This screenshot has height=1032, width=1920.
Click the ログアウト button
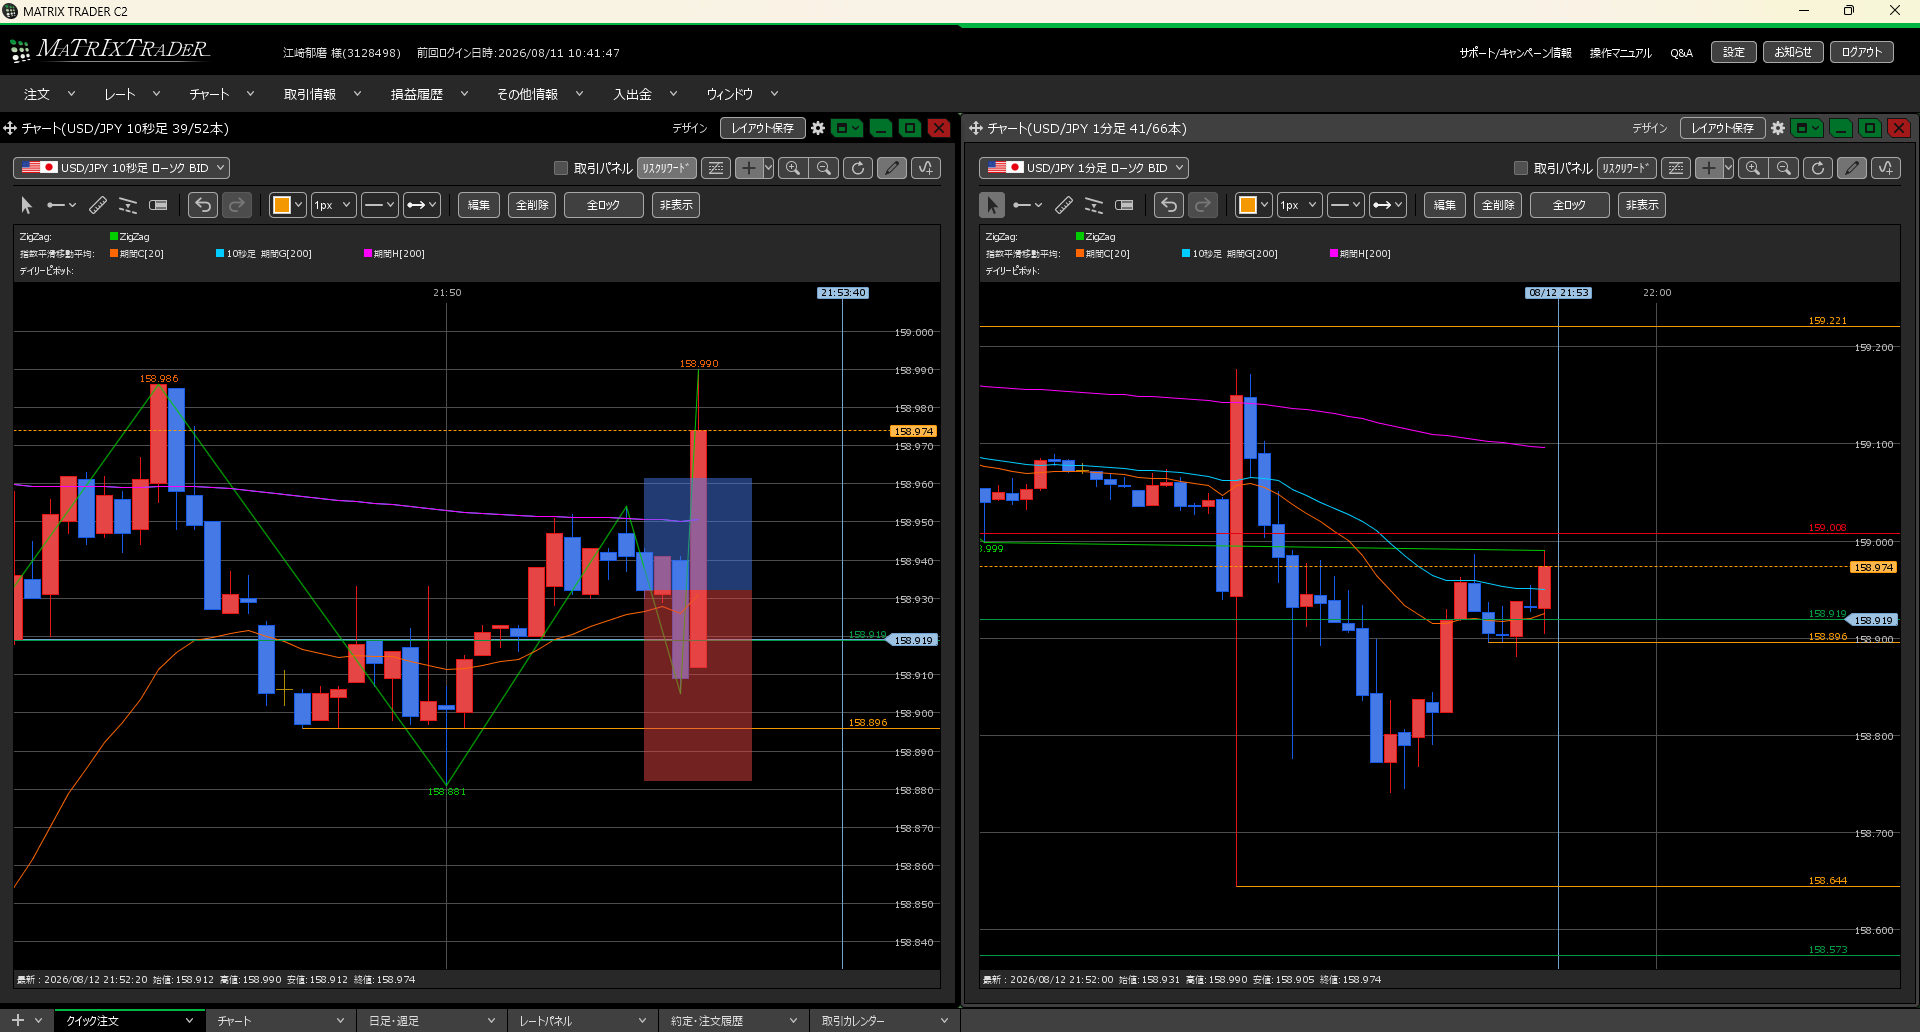[x=1862, y=52]
